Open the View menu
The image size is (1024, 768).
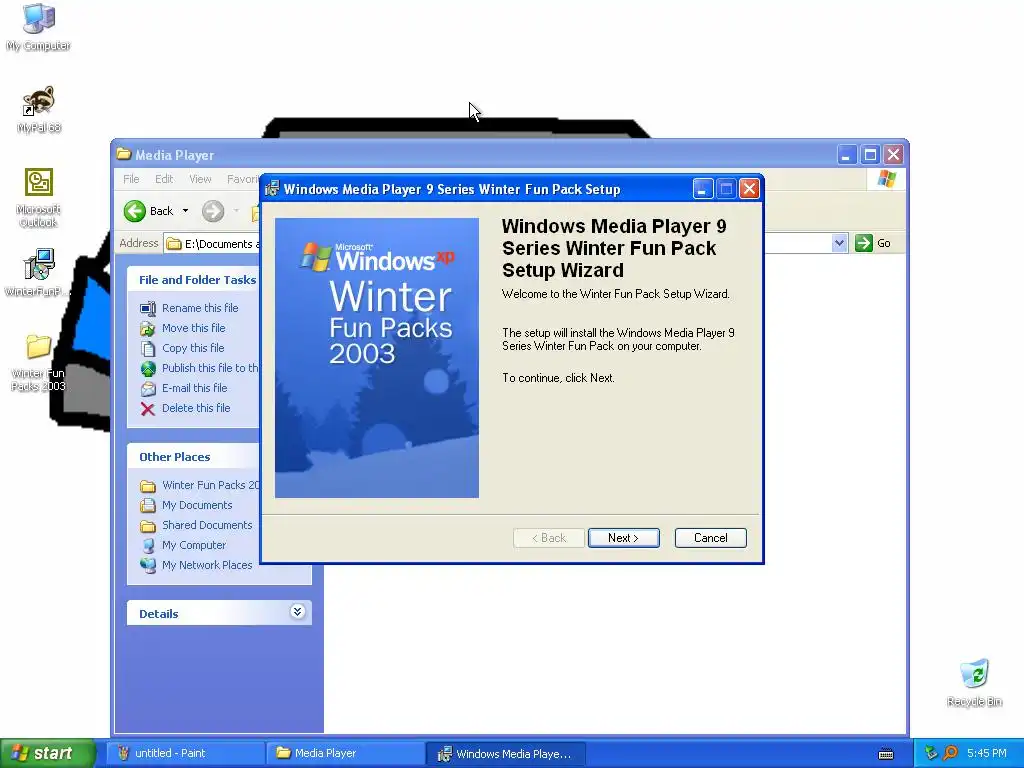click(x=200, y=179)
